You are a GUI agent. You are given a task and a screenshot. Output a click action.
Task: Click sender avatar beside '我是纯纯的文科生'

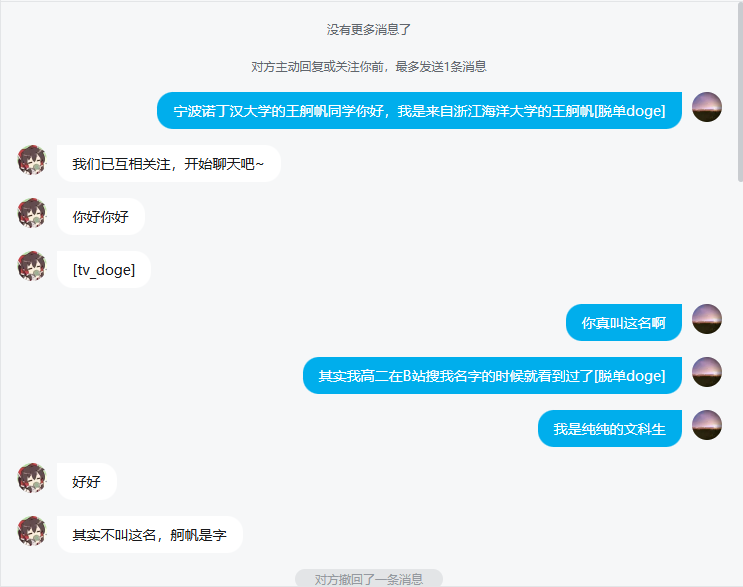707,425
